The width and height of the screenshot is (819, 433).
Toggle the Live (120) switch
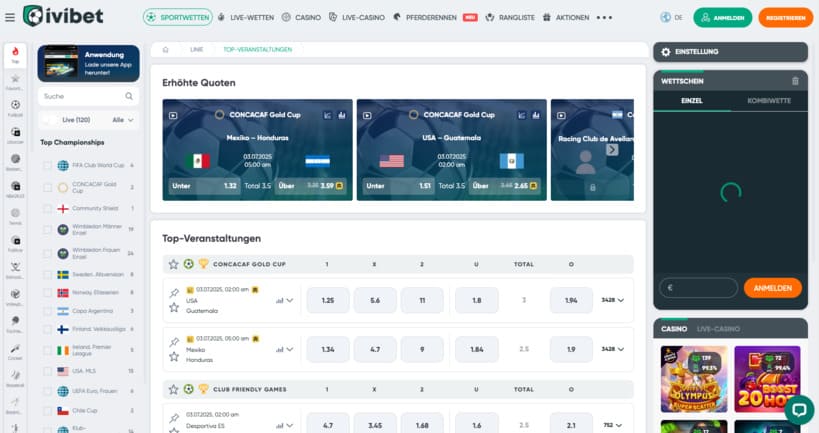coord(50,120)
